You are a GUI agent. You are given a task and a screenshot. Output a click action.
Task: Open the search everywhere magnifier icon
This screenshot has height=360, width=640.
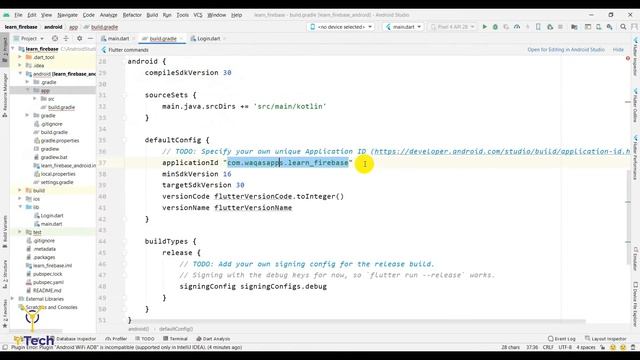(623, 27)
